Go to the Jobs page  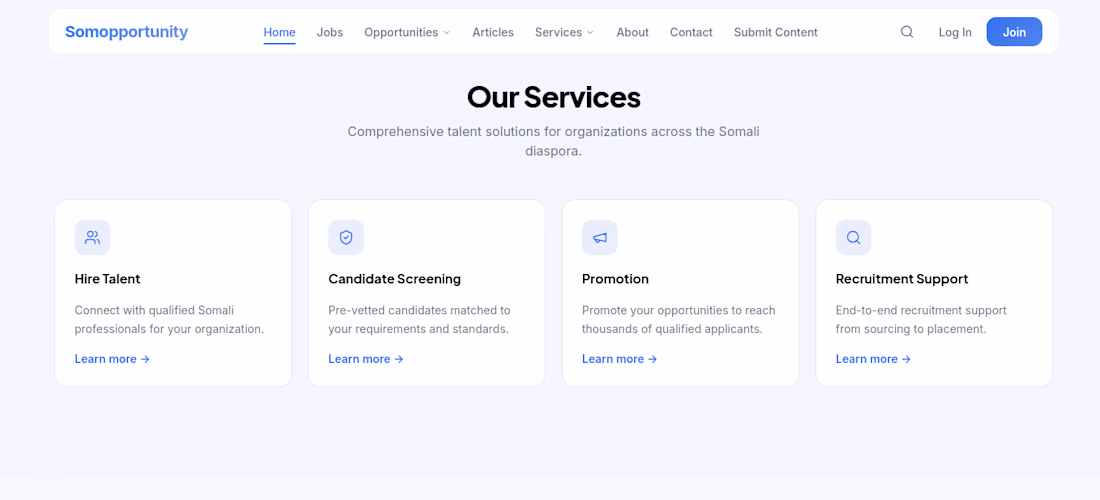click(330, 32)
